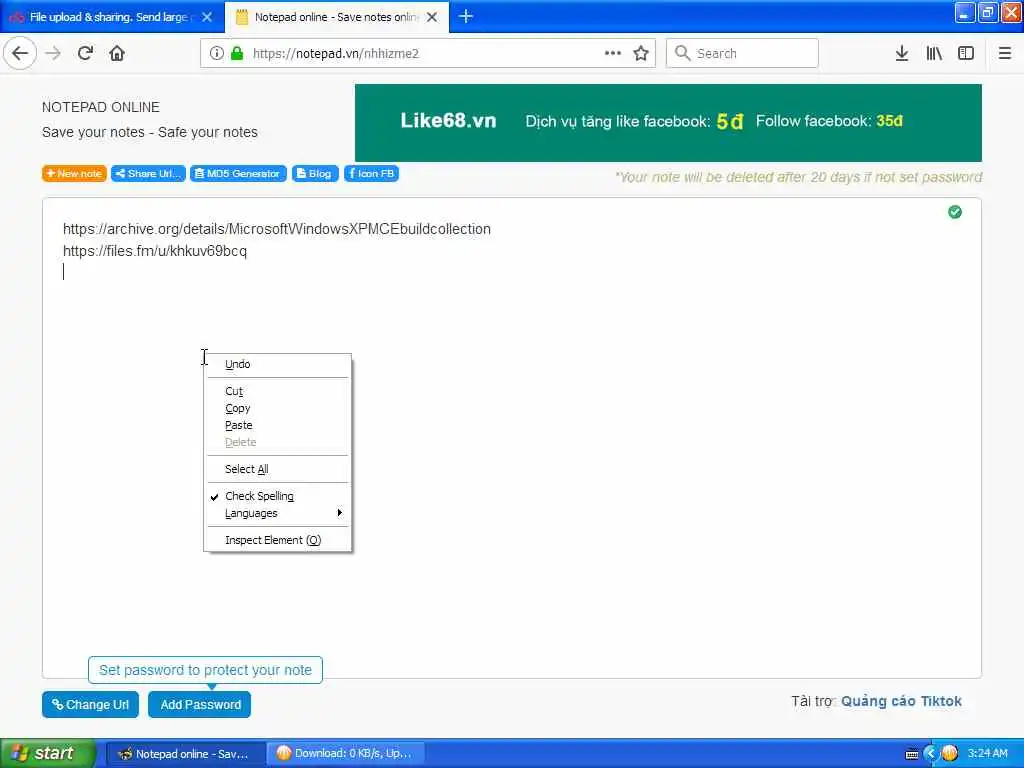
Task: Click the Share Url button
Action: click(148, 174)
